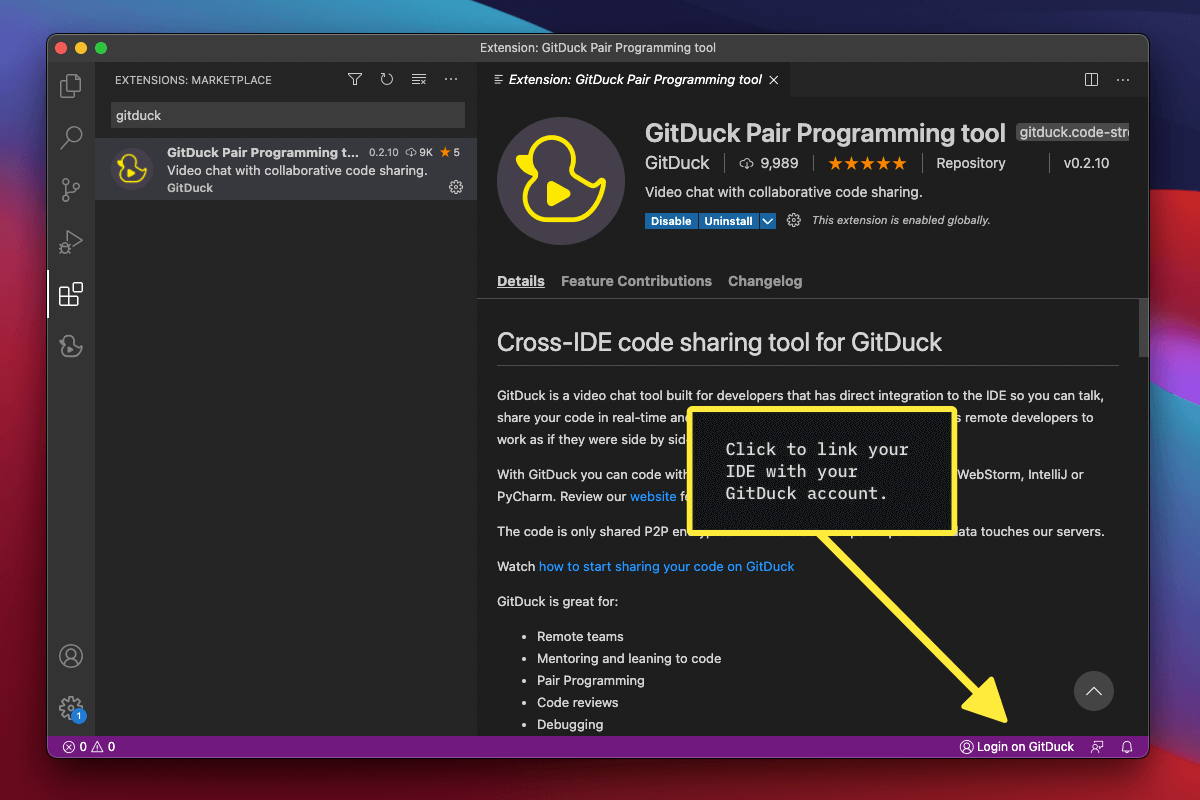Image resolution: width=1200 pixels, height=800 pixels.
Task: Open the GitDuck duck icon in activity bar
Action: click(x=71, y=346)
